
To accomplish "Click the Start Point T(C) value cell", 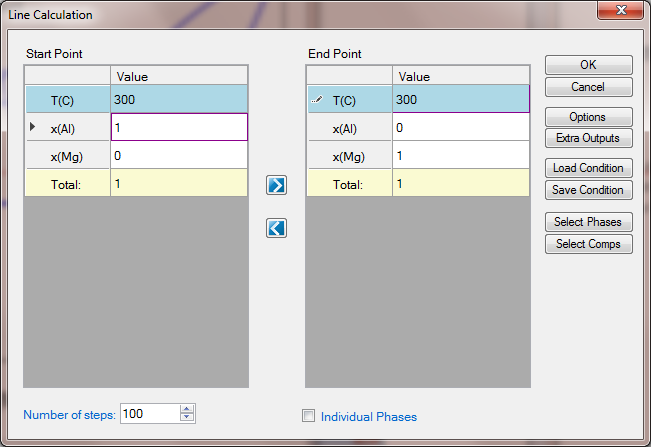I will (x=179, y=100).
